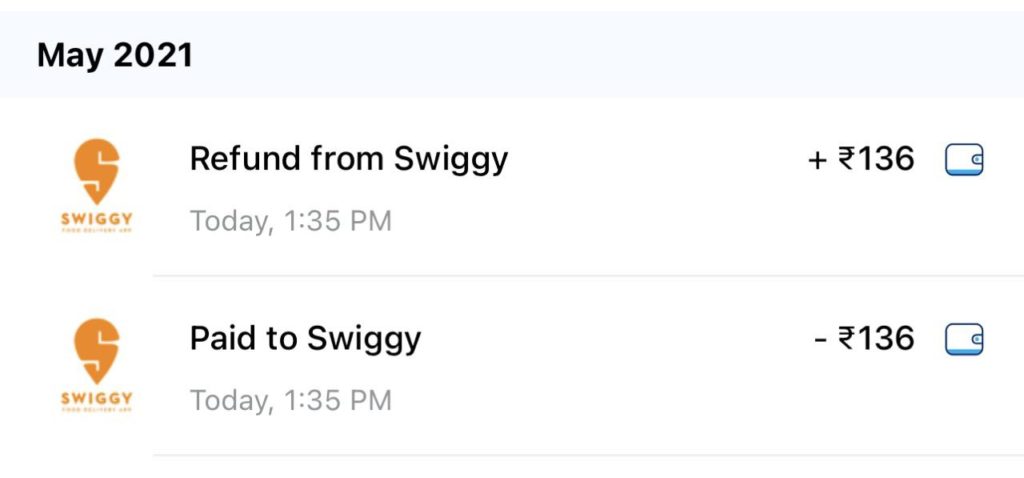
Task: Tap the refund timestamp Today, 1:35 PM
Action: 291,221
